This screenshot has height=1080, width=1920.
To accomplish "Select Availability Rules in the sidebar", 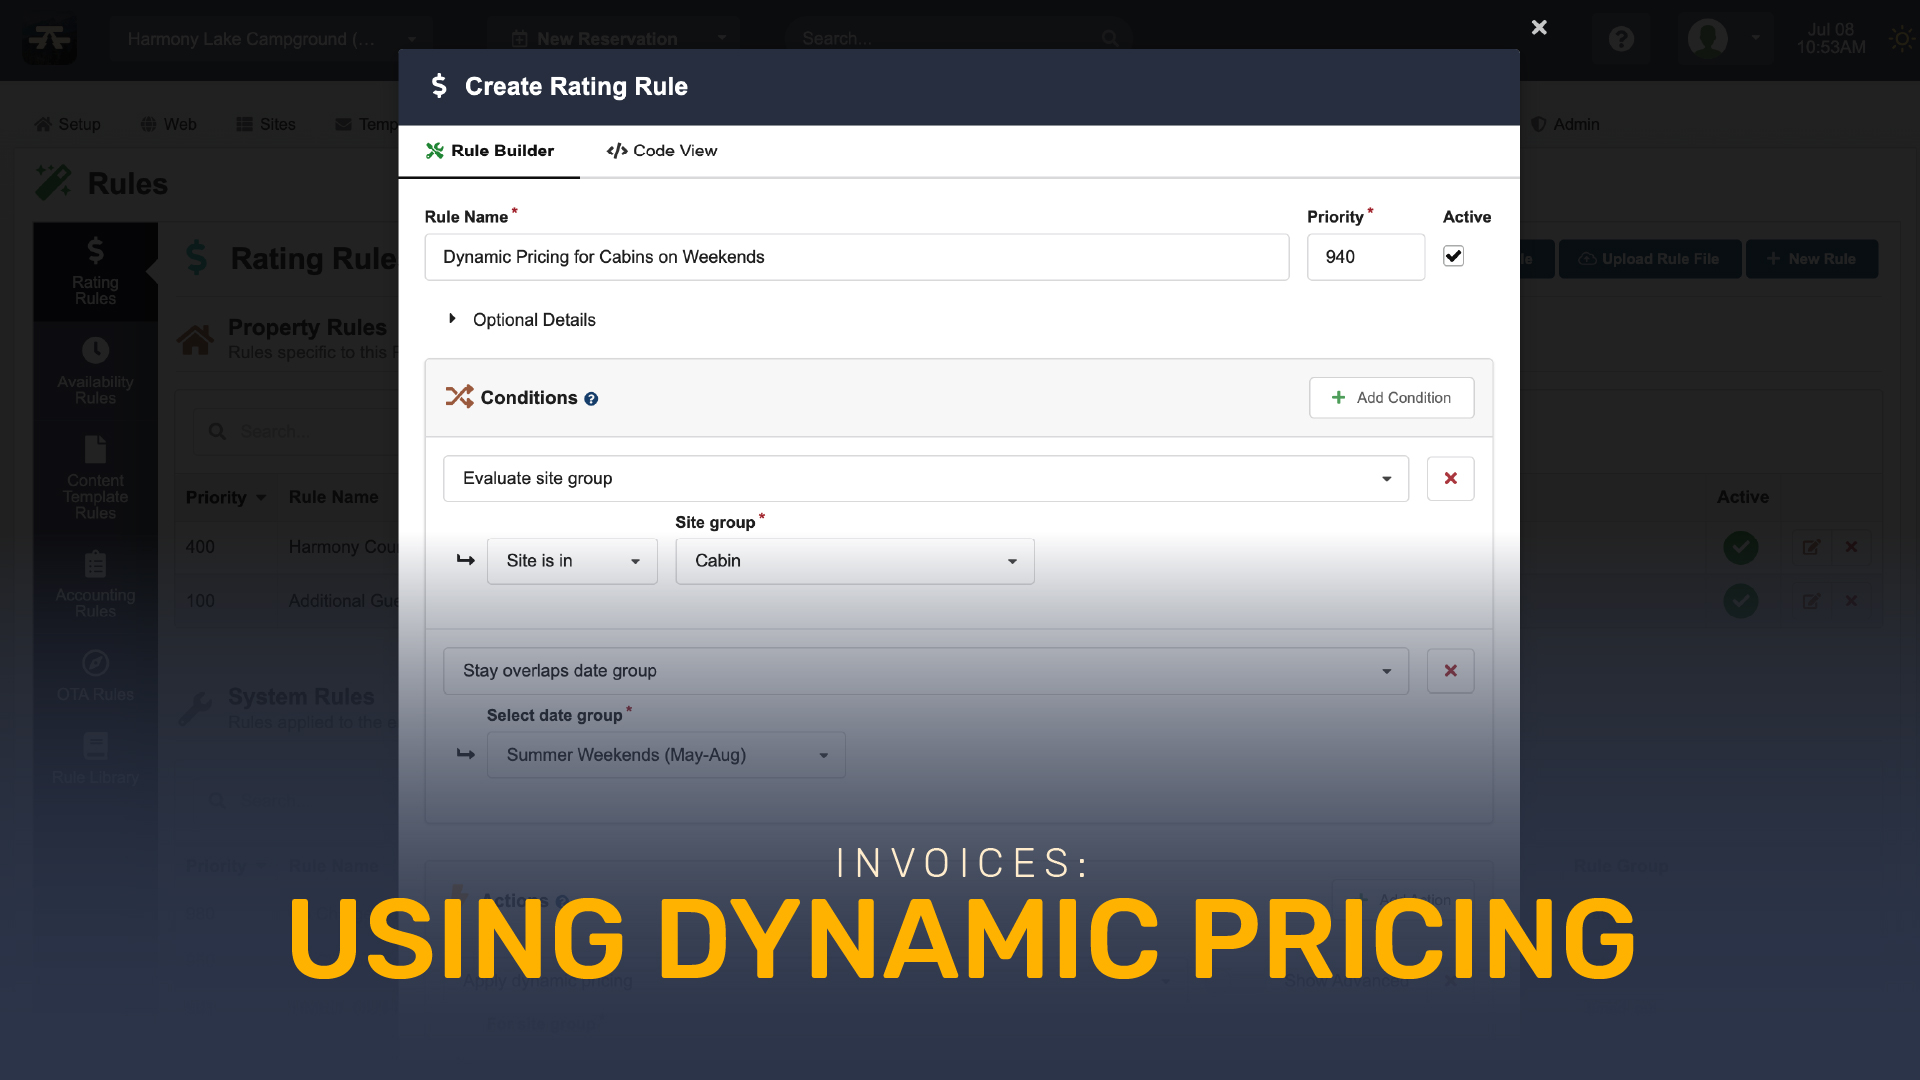I will click(x=95, y=371).
